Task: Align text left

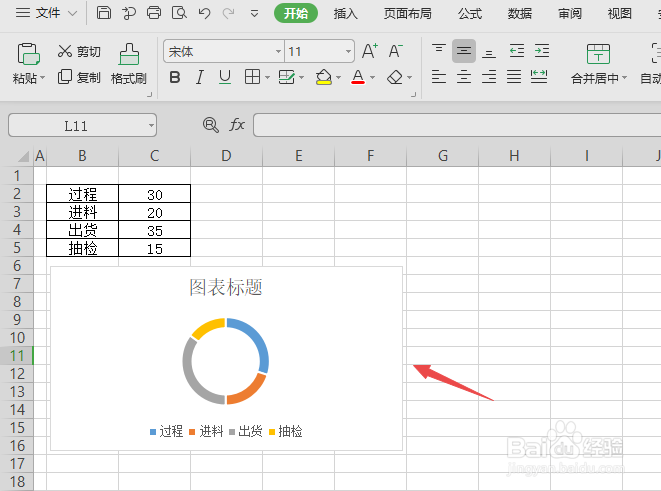Action: point(439,77)
